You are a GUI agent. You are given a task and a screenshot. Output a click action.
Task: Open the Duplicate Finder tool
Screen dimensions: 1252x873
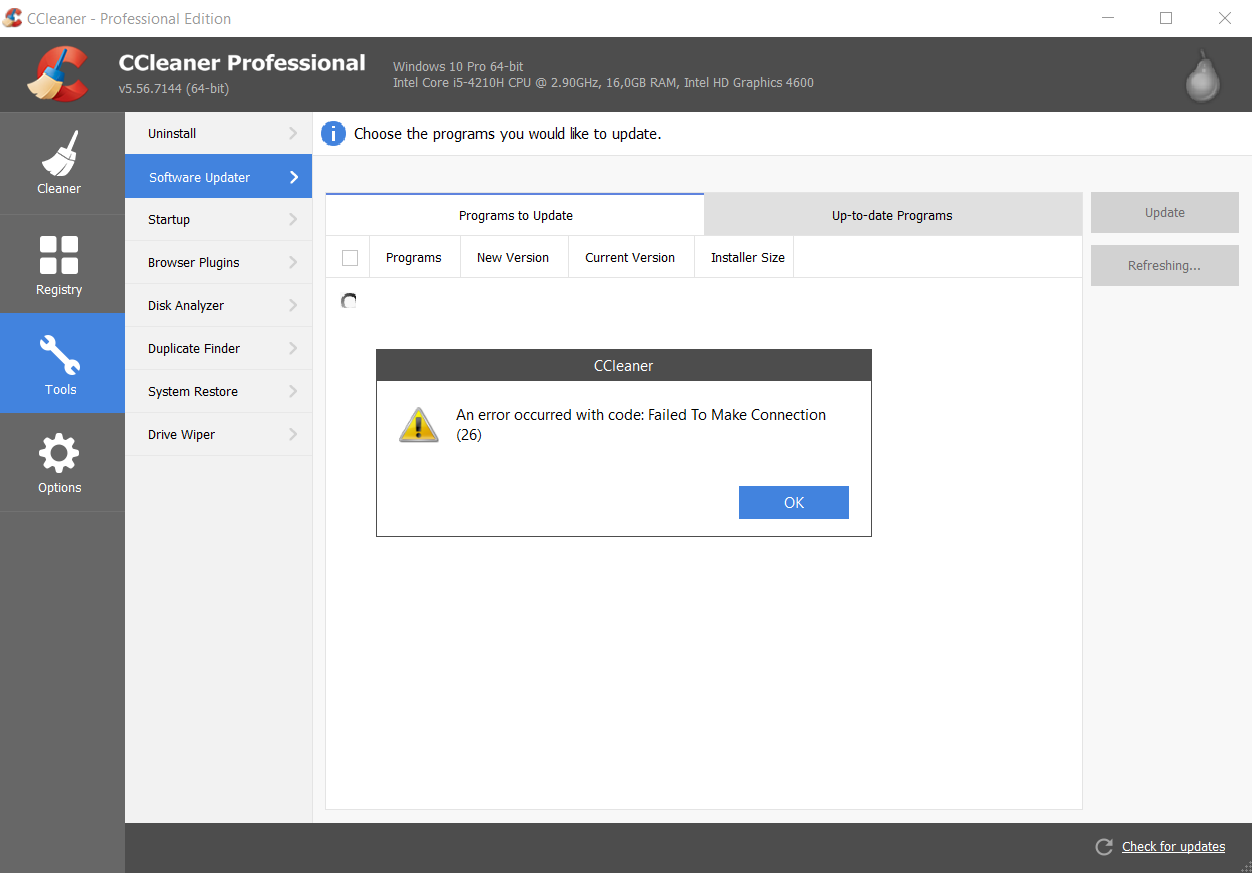(x=194, y=349)
